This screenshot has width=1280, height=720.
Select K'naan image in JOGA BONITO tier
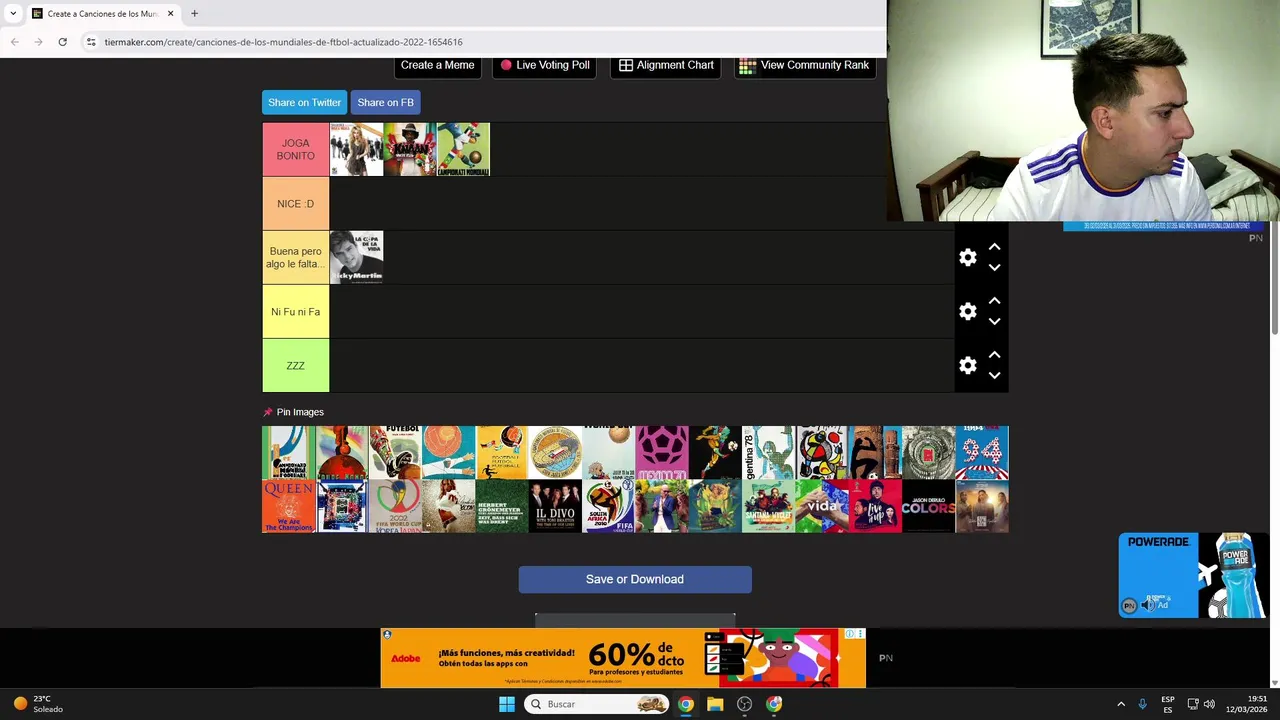[x=409, y=150]
